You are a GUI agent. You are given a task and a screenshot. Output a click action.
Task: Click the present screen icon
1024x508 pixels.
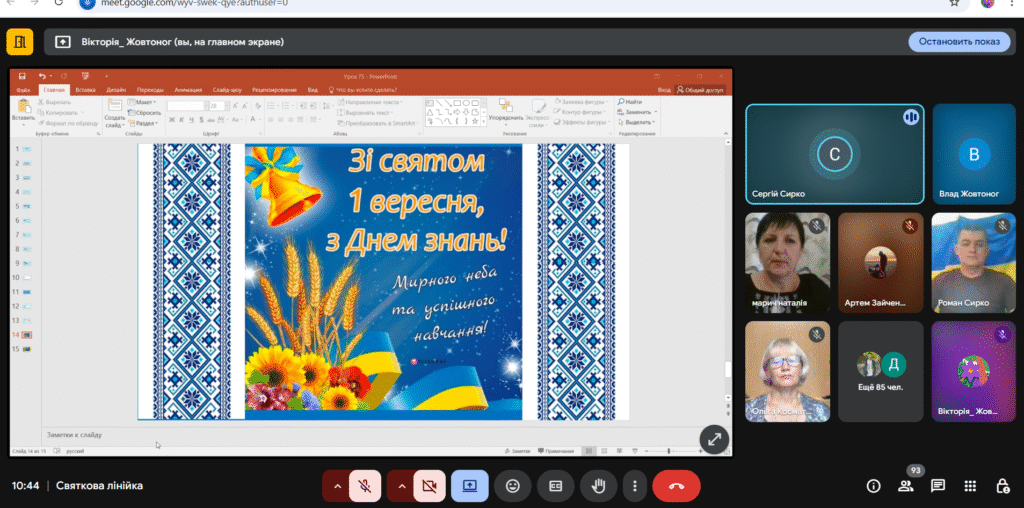(x=469, y=486)
